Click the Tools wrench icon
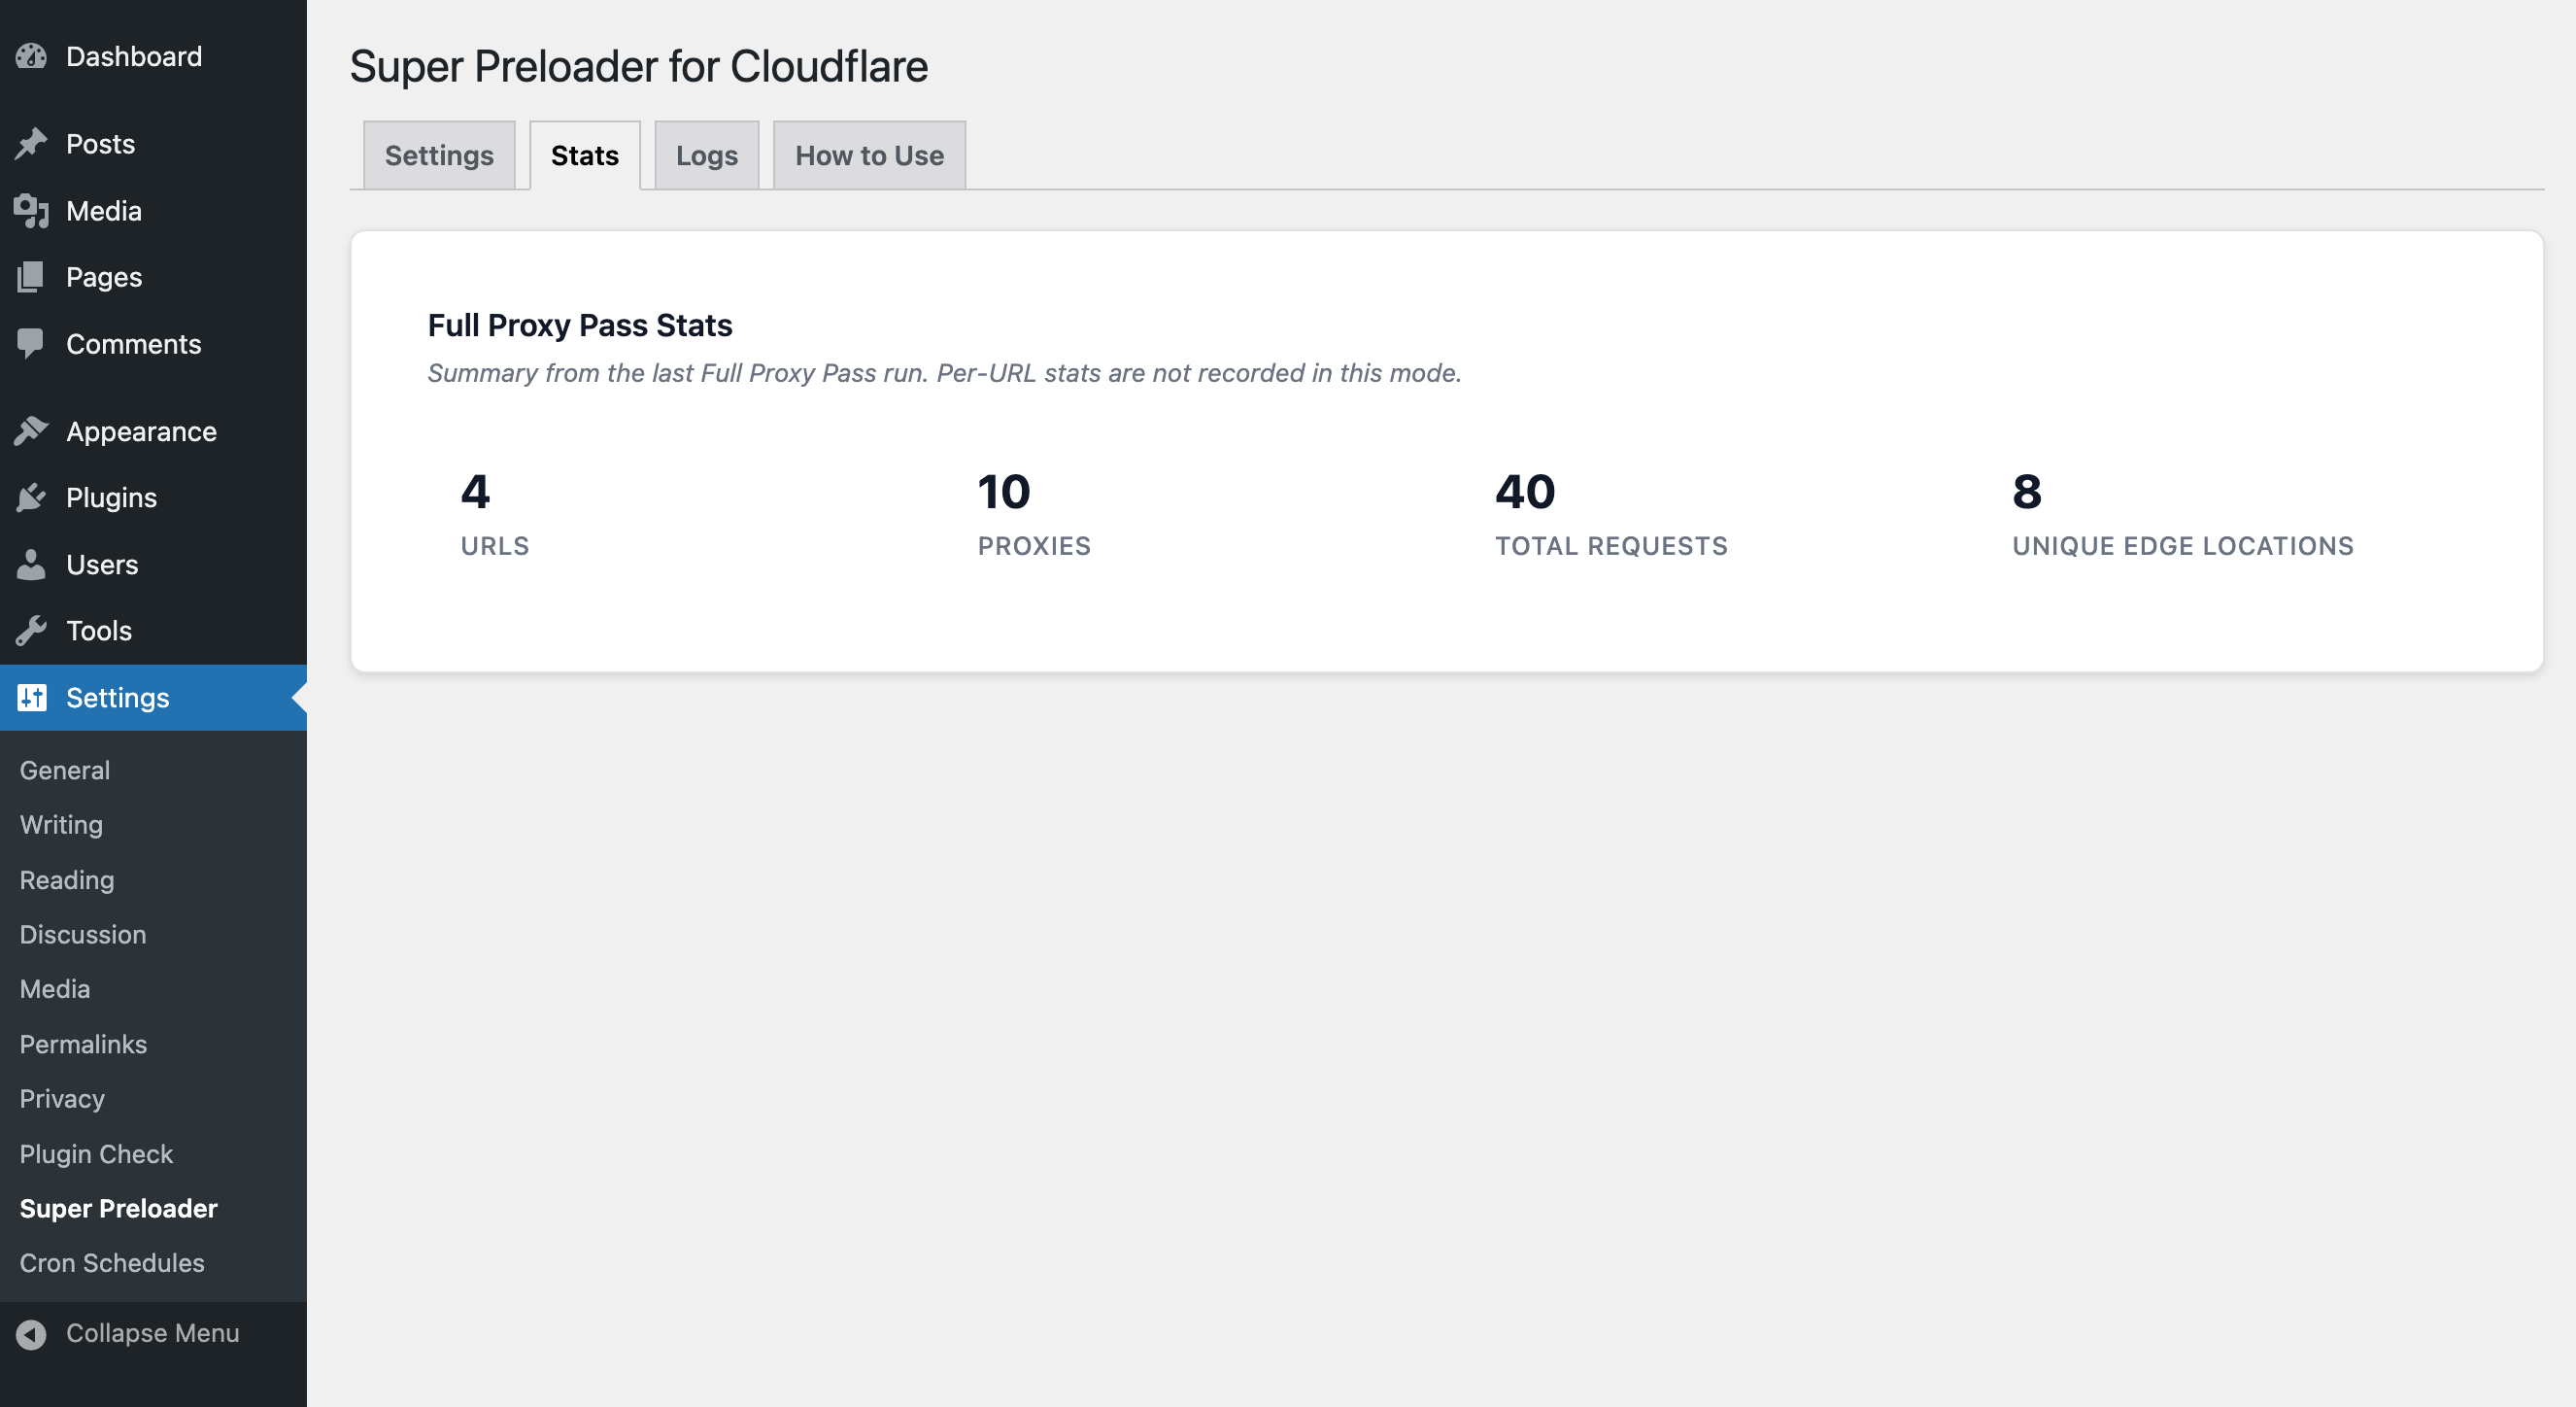This screenshot has width=2576, height=1407. pyautogui.click(x=31, y=630)
